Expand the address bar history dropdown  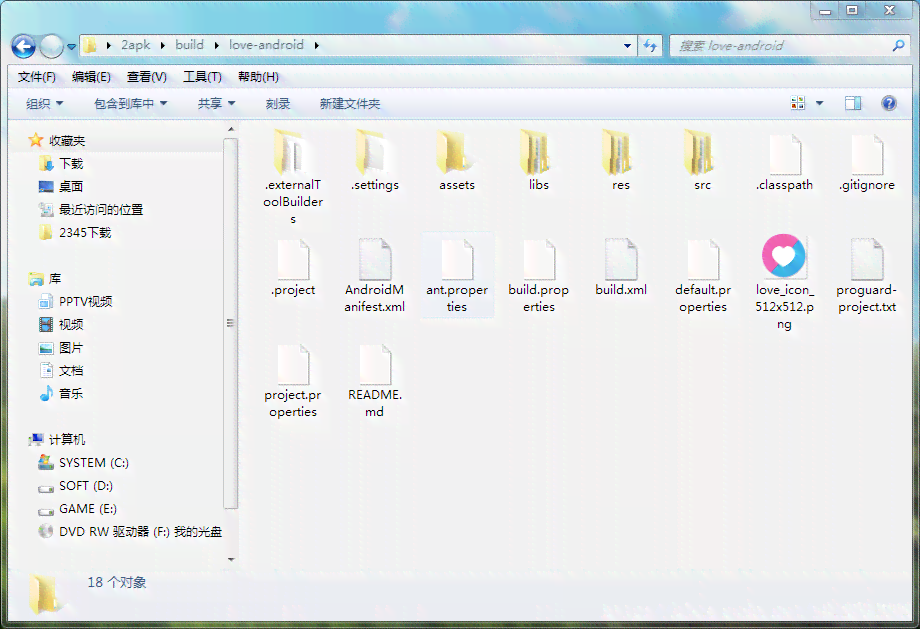point(627,45)
